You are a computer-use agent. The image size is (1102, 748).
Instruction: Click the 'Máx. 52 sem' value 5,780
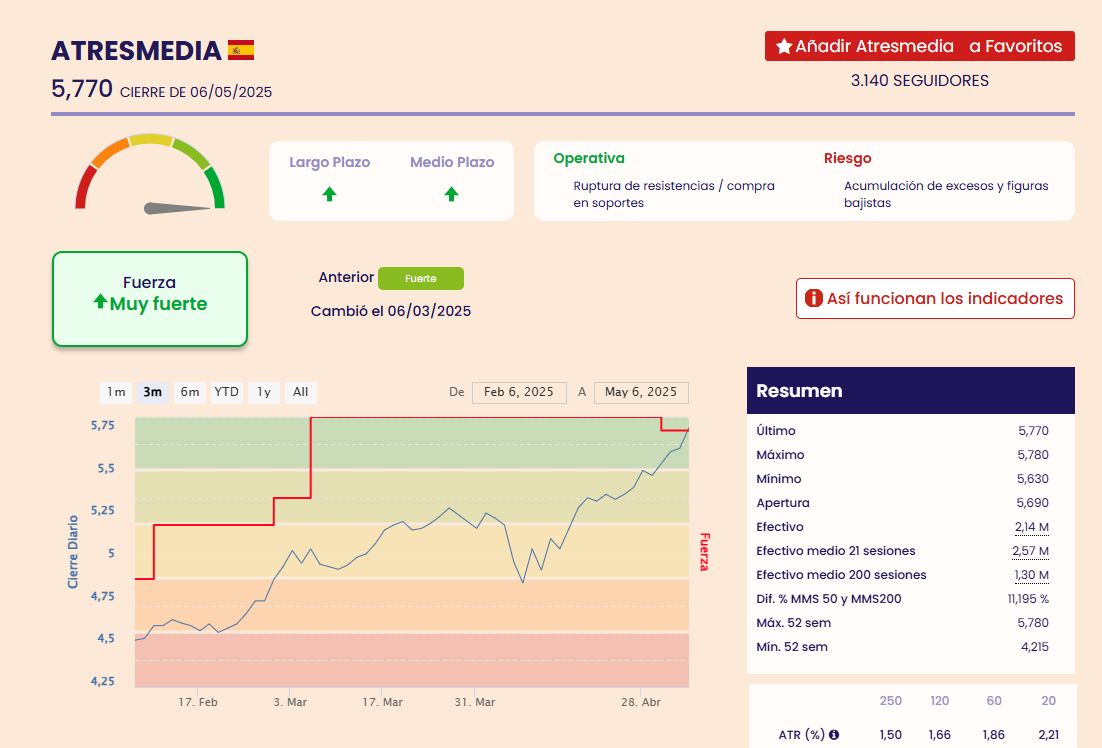click(x=1033, y=623)
